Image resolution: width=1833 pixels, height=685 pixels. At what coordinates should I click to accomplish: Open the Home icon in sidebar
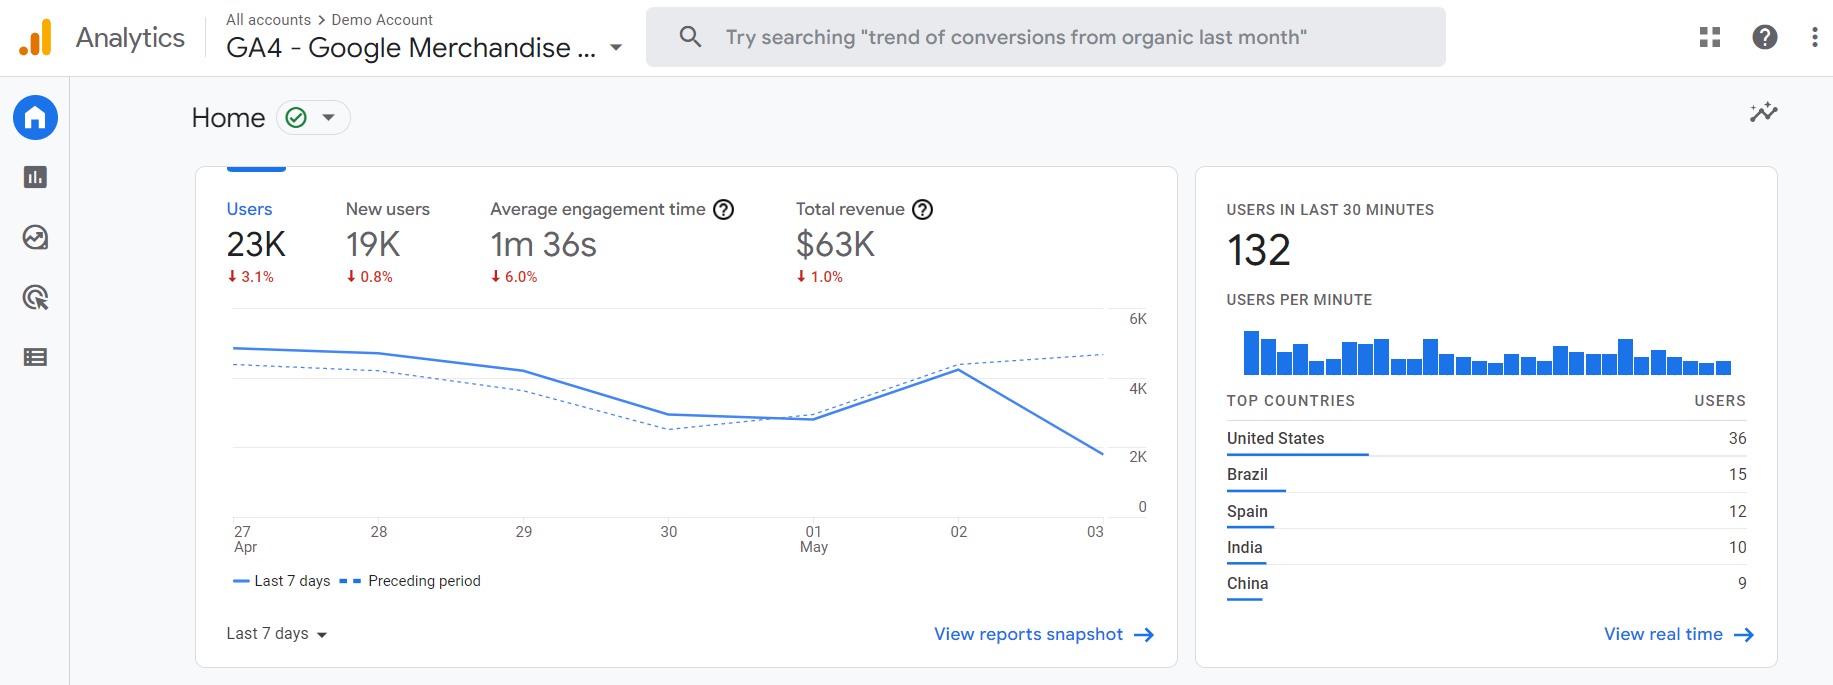[x=35, y=118]
